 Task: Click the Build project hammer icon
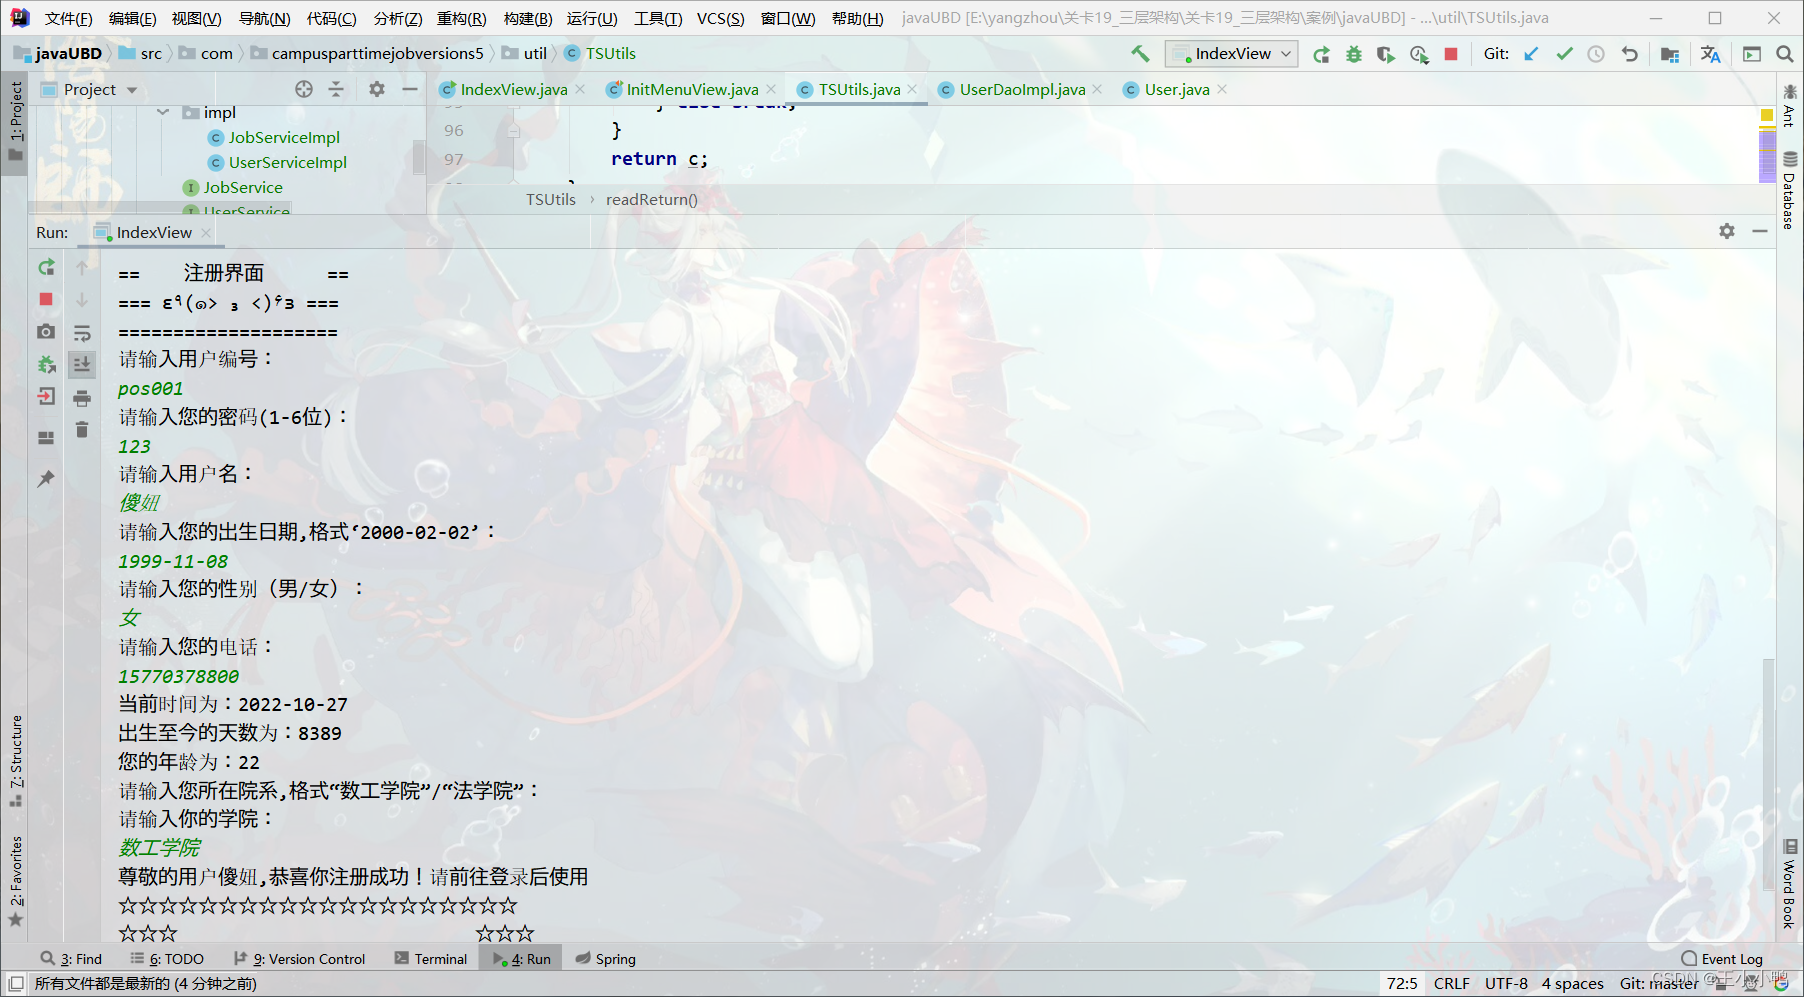tap(1140, 54)
